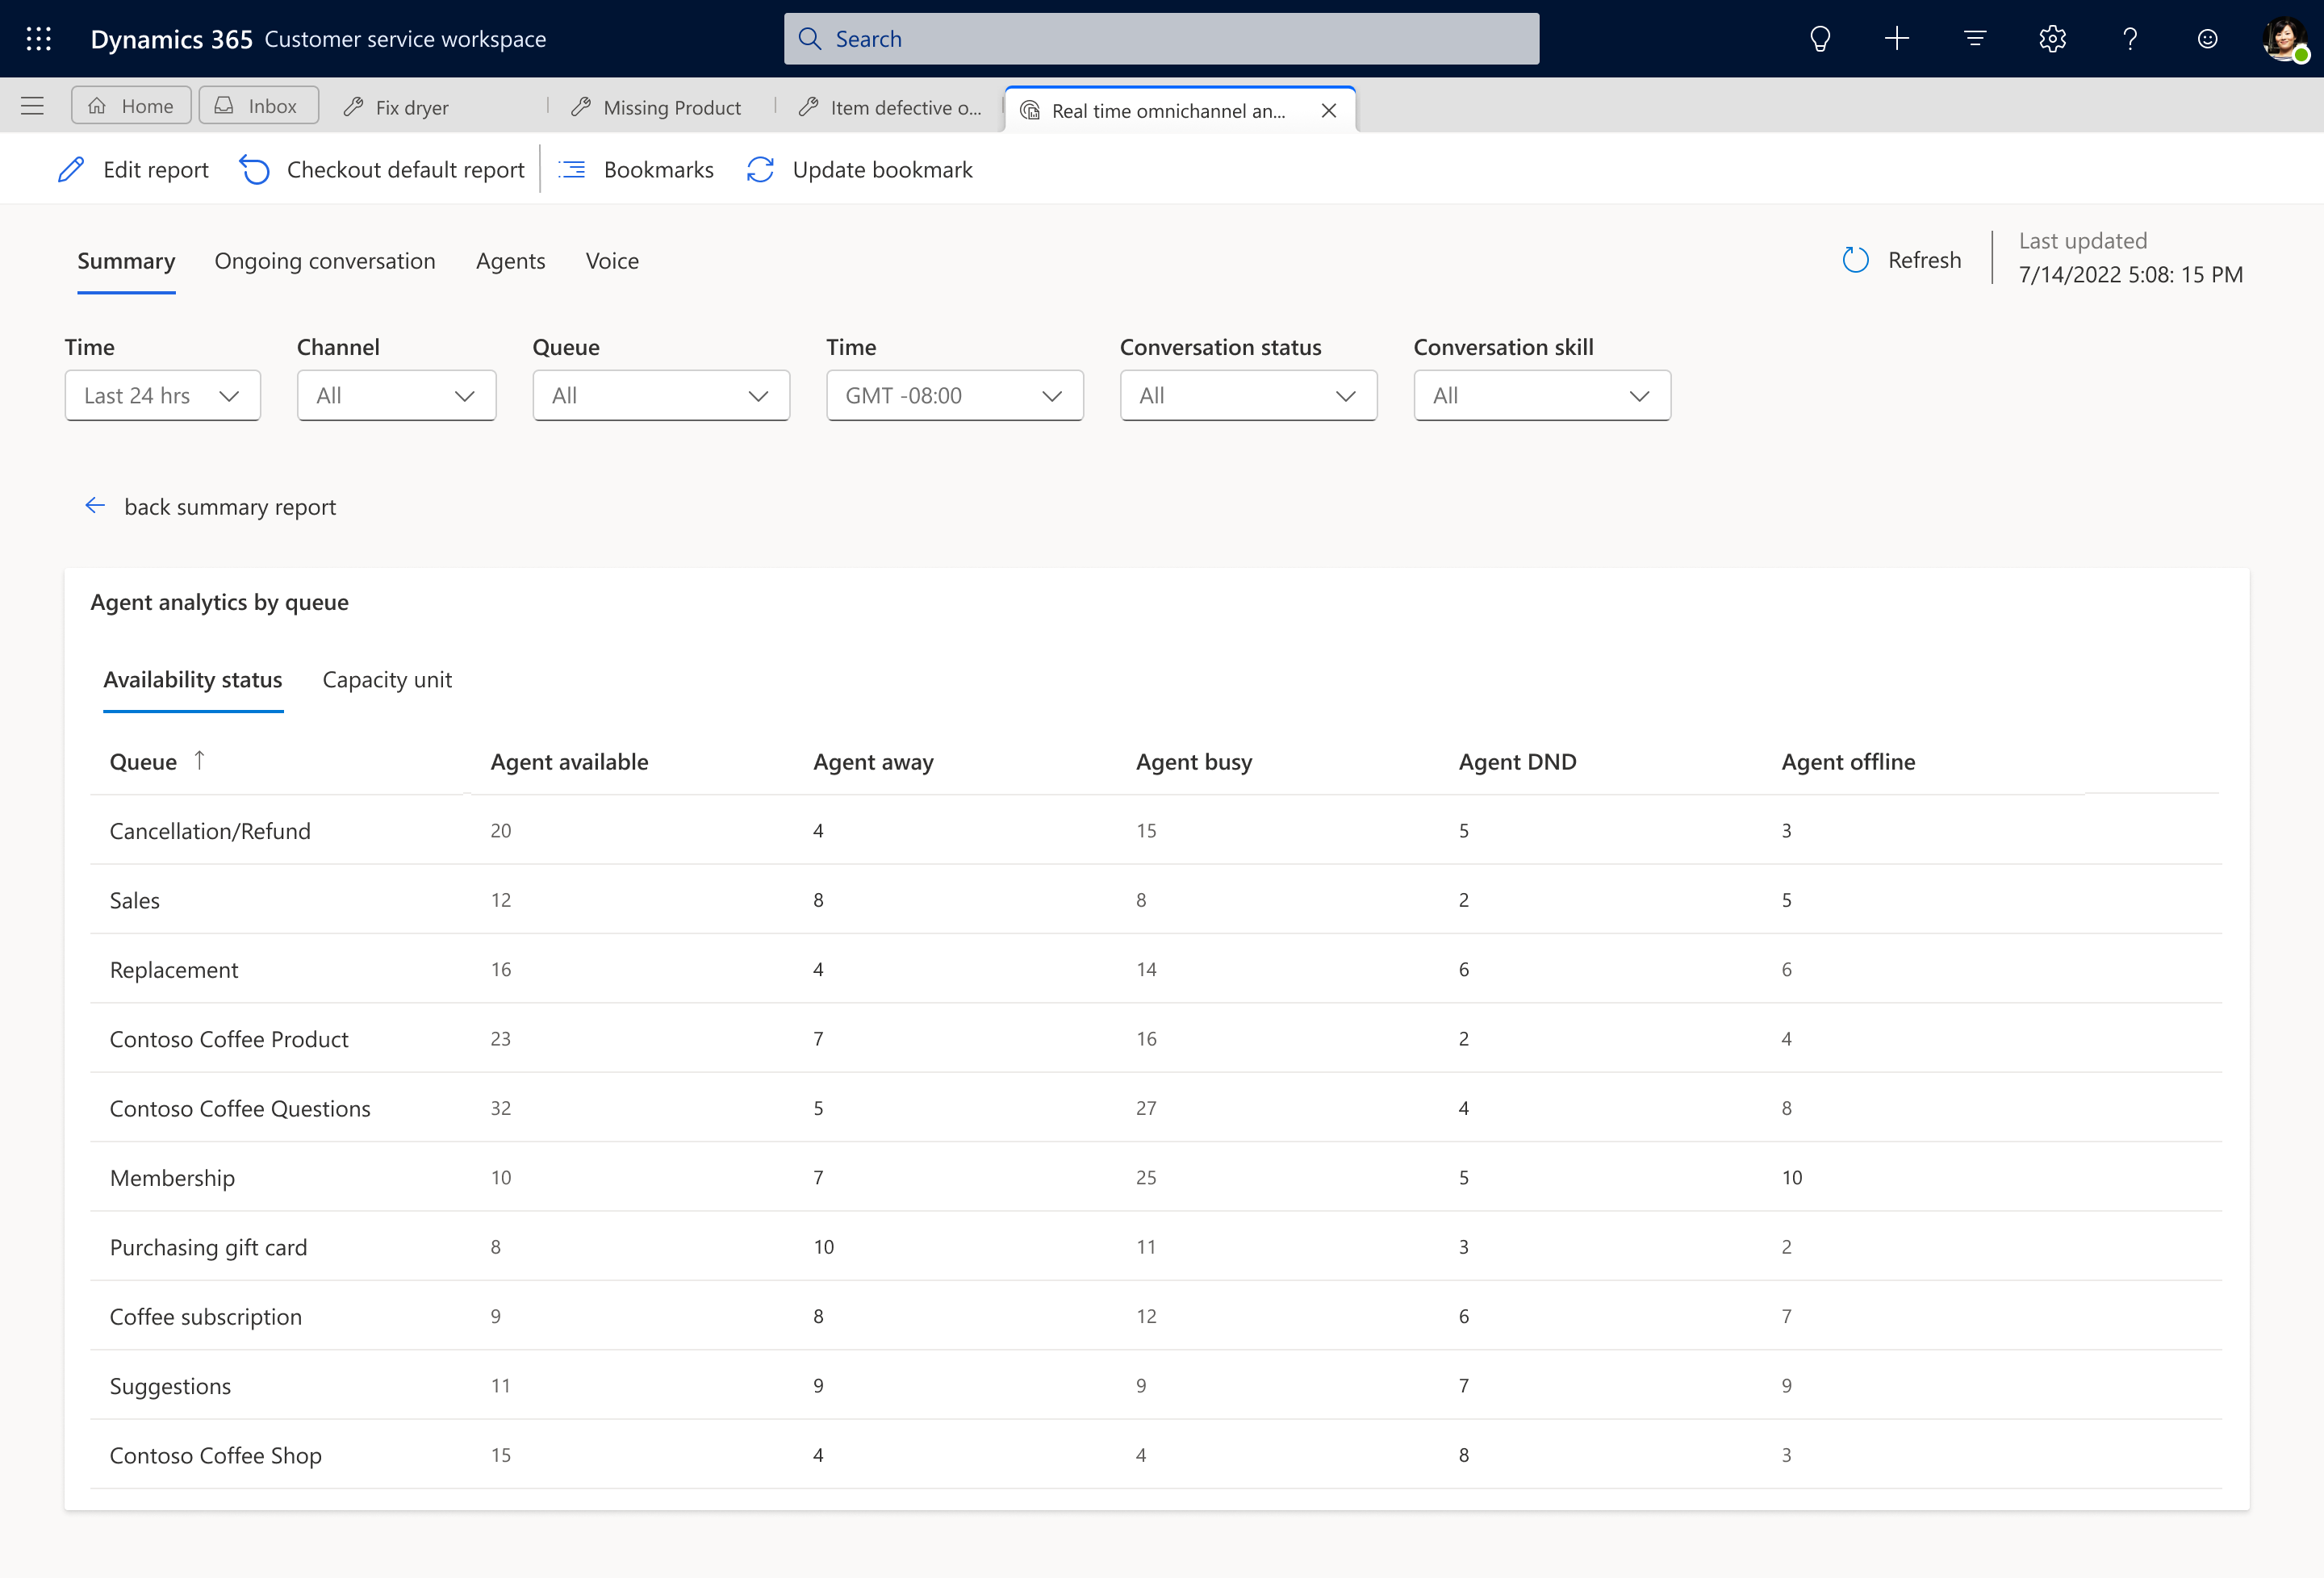
Task: Select the Agents navigation tab
Action: (511, 259)
